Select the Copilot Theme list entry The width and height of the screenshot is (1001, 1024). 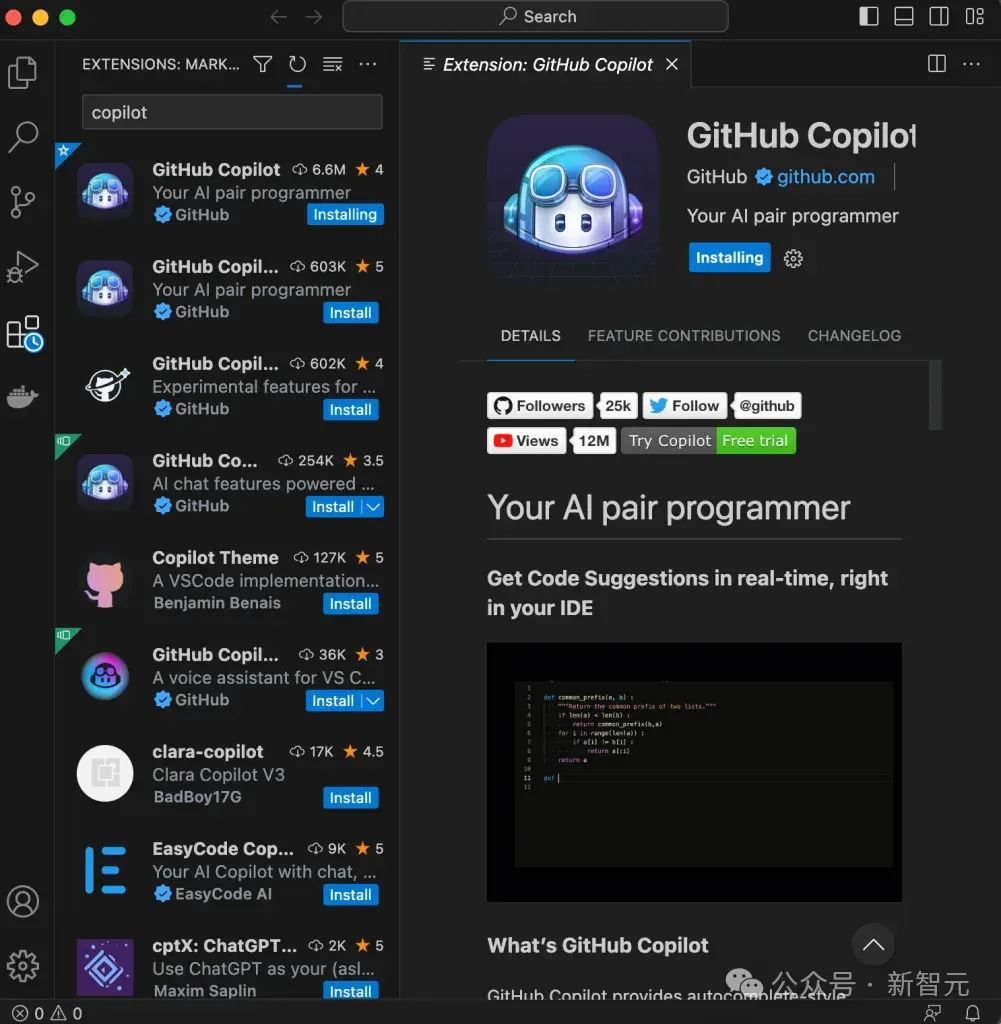coord(227,581)
